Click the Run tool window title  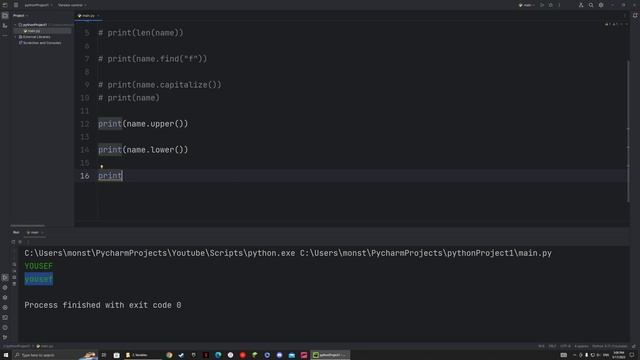[16, 232]
